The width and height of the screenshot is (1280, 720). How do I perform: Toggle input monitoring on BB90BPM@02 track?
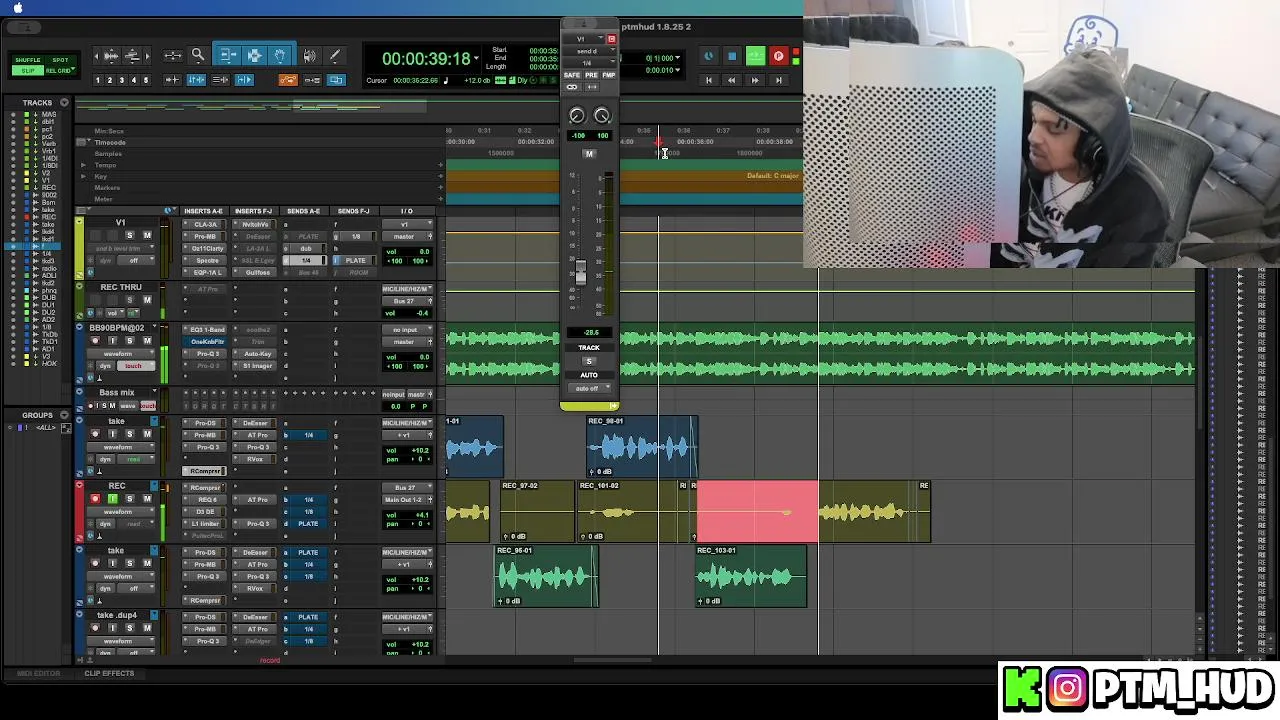click(112, 341)
